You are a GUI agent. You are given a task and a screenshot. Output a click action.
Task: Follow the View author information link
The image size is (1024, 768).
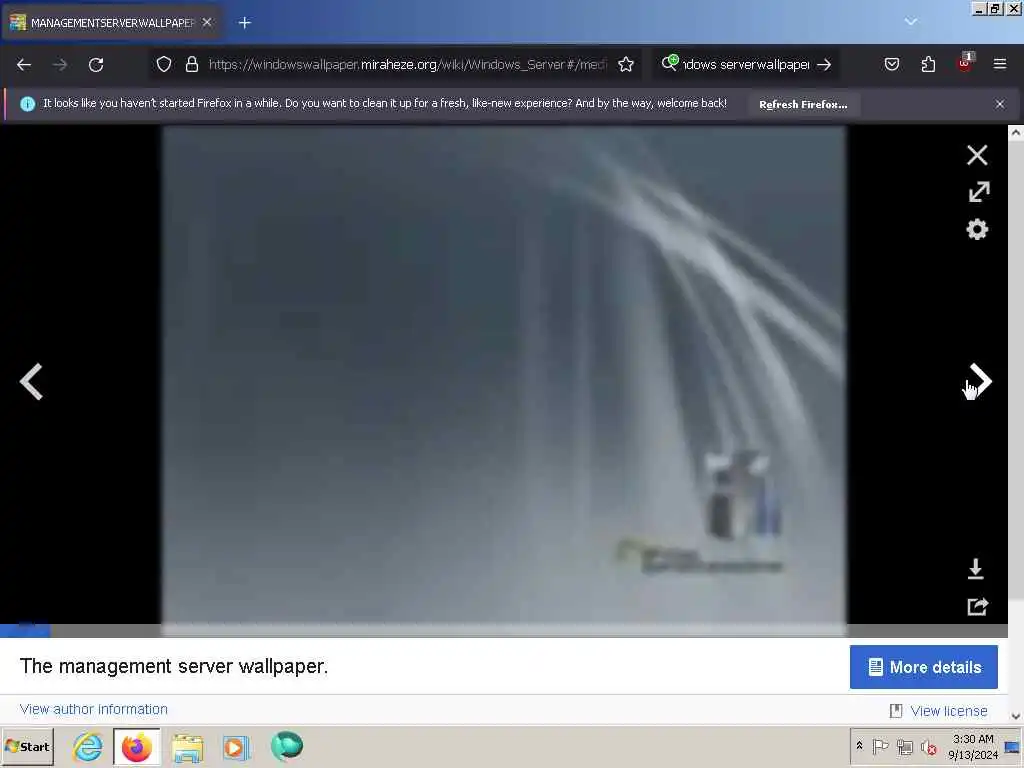pos(94,709)
